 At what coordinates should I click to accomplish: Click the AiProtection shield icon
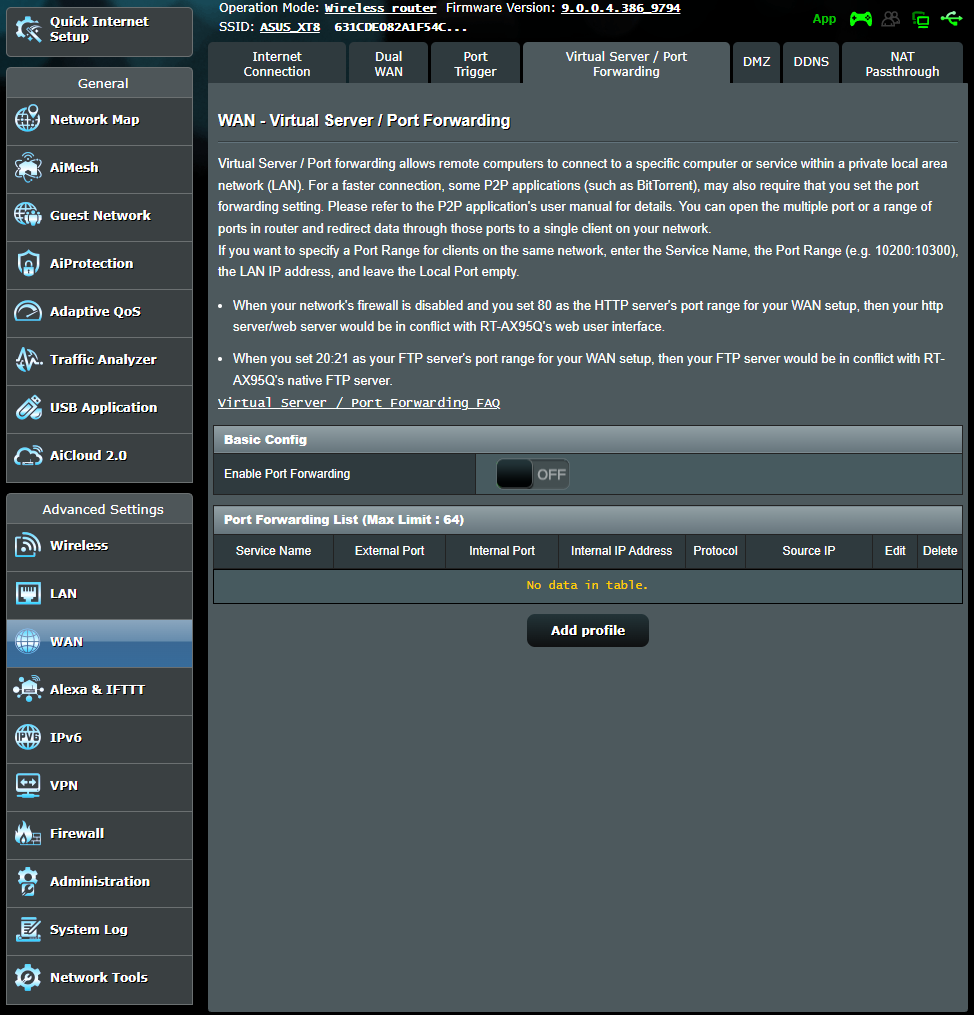(x=28, y=263)
